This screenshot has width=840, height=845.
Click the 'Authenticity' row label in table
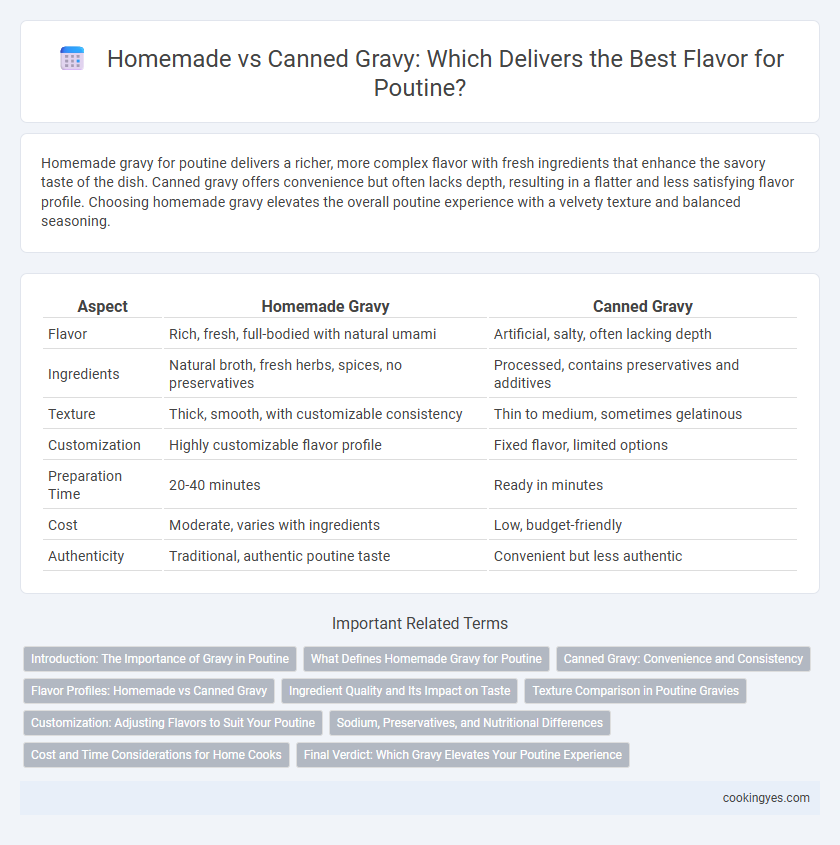tap(86, 556)
